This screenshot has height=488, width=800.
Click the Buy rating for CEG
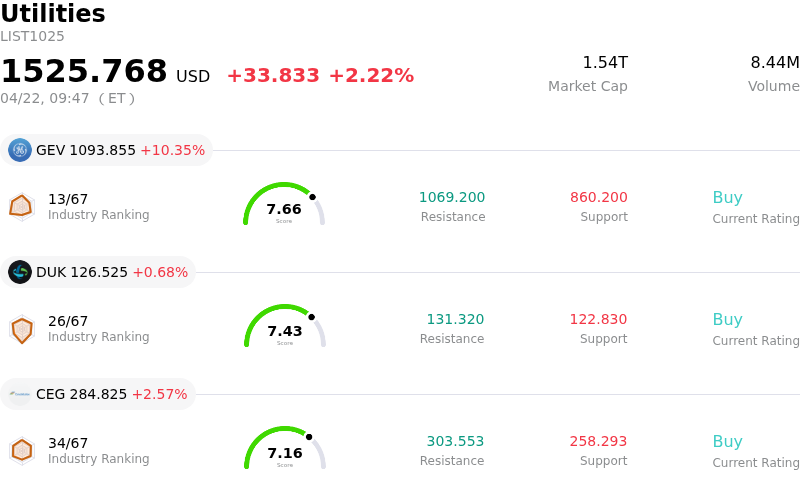point(727,442)
